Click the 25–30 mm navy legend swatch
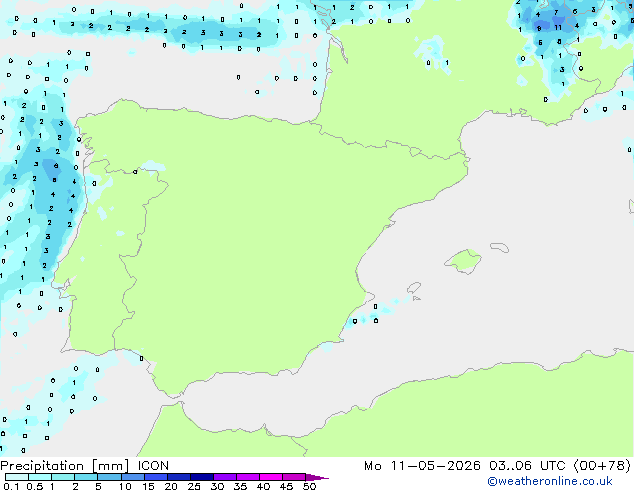The width and height of the screenshot is (634, 490). click(202, 477)
